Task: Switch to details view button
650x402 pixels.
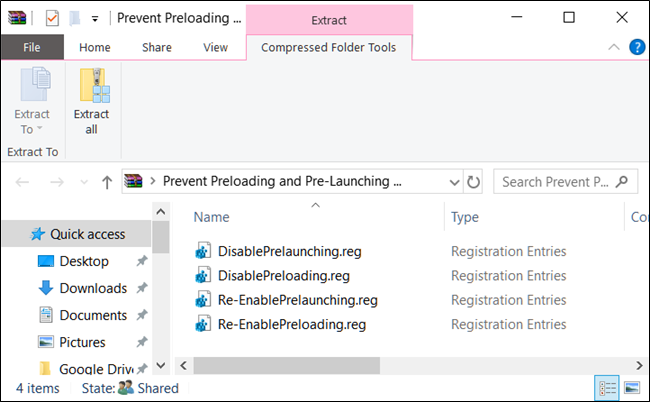Action: [606, 388]
